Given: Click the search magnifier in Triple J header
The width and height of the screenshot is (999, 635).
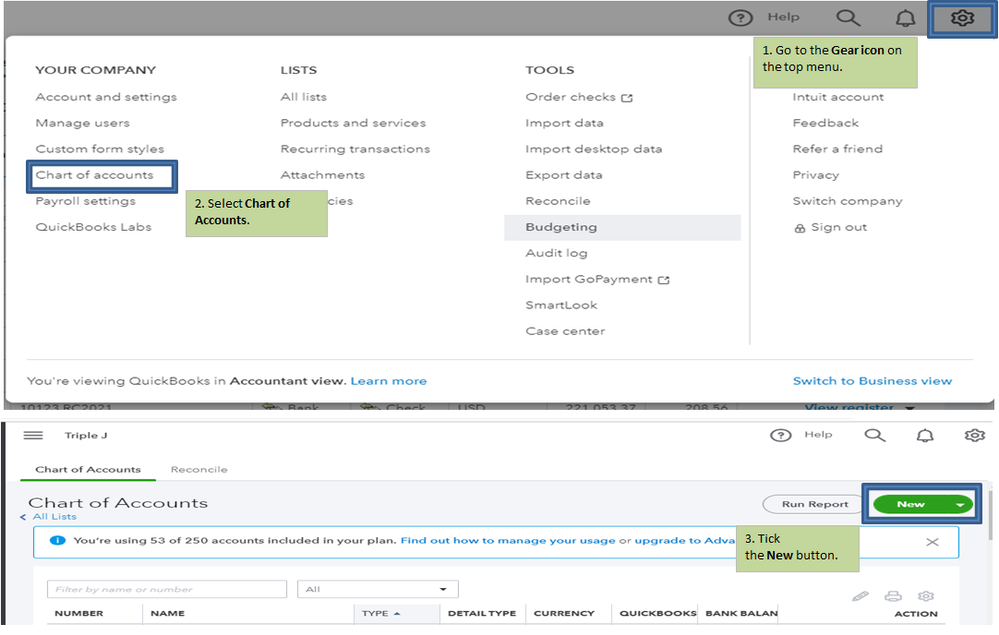Looking at the screenshot, I should click(875, 436).
